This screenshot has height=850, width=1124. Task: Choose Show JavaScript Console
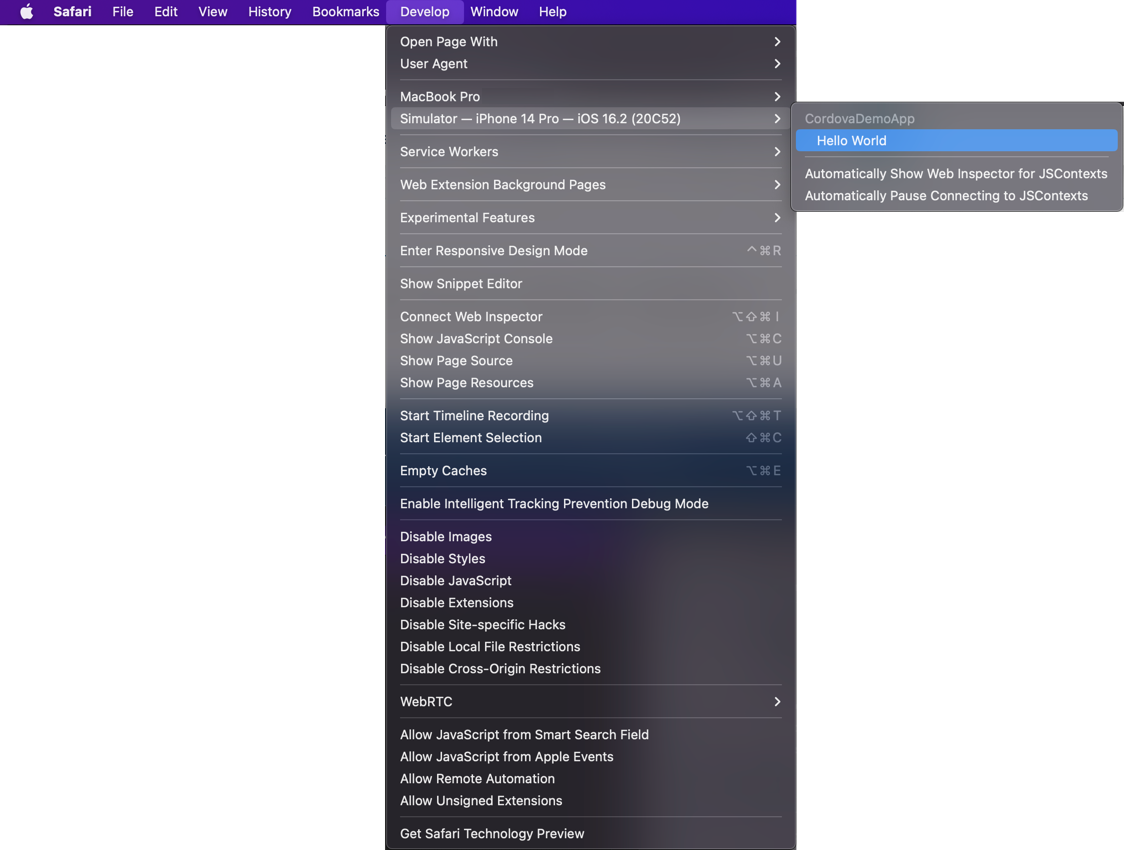click(x=591, y=339)
